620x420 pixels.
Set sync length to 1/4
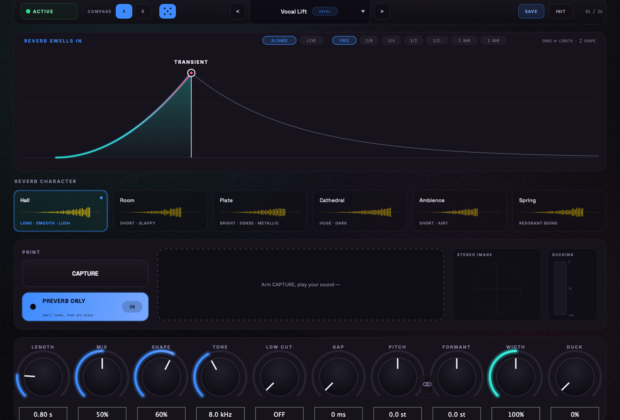coord(391,40)
